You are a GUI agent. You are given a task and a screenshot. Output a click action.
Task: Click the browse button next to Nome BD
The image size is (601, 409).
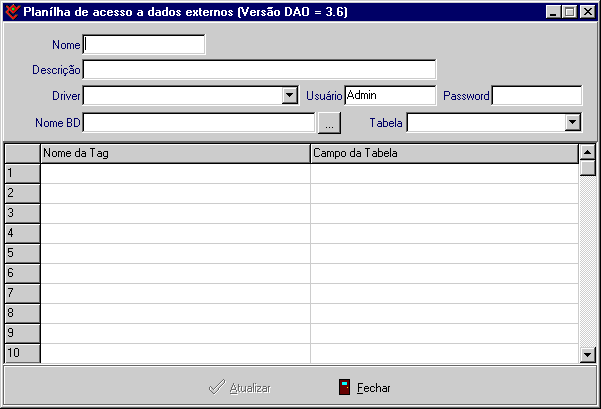(x=330, y=122)
